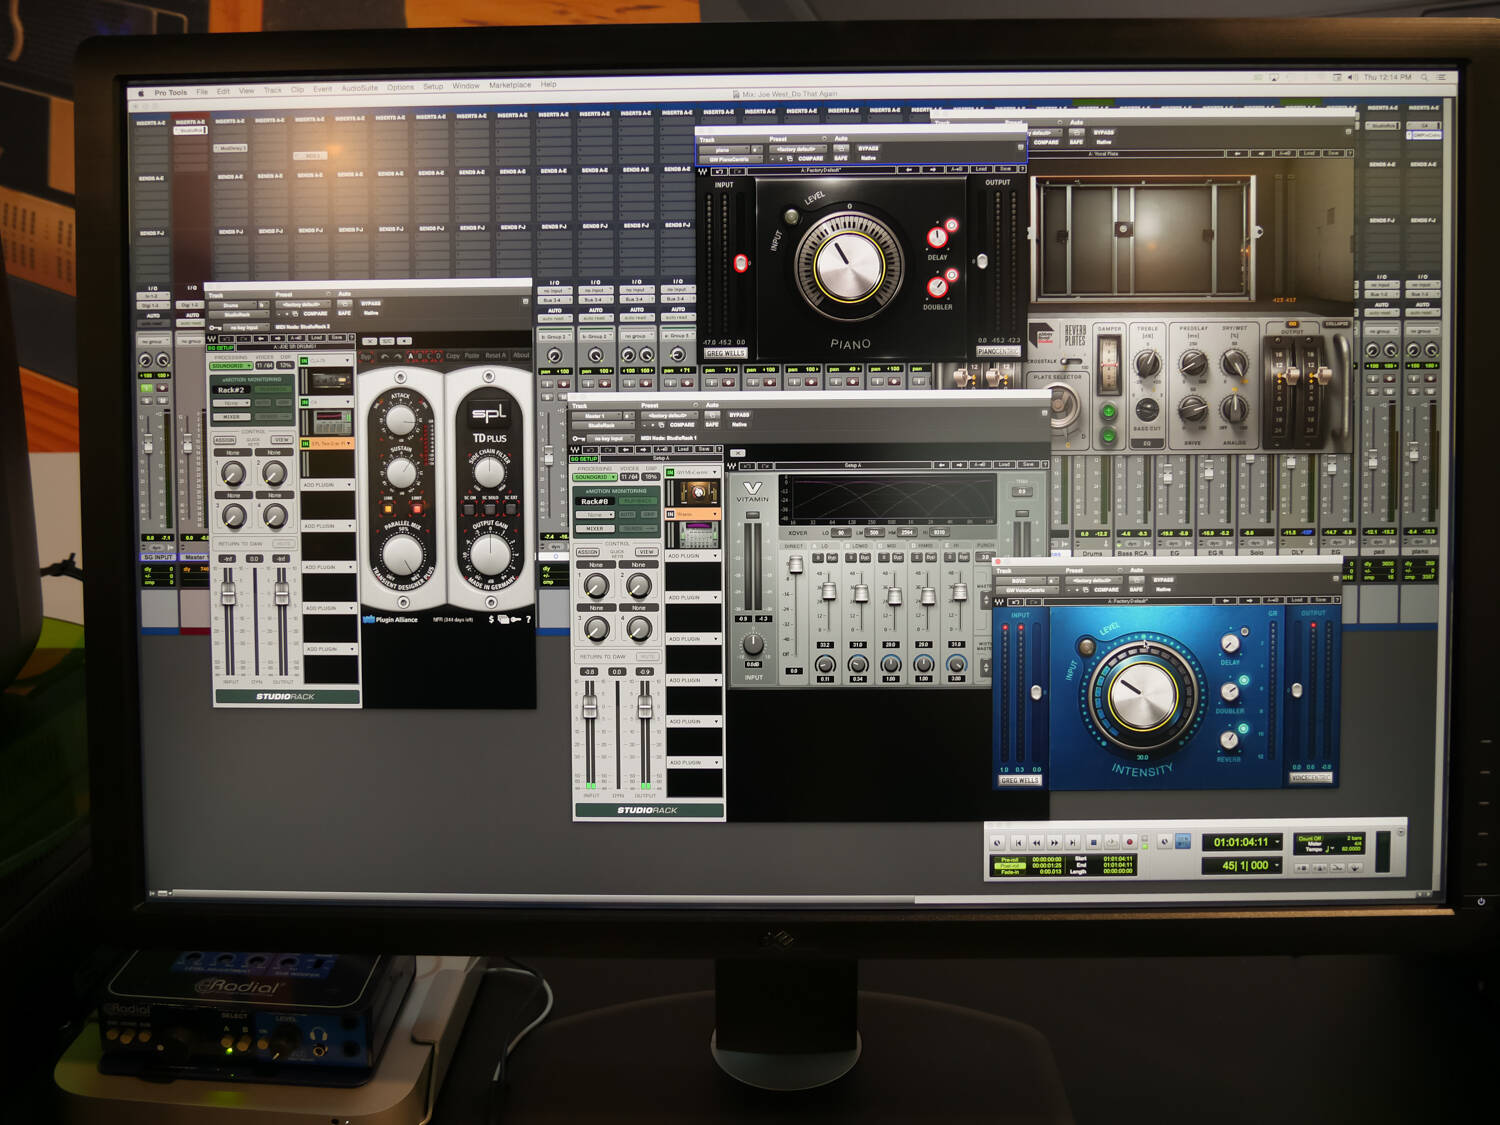Open the AudioSuite menu

click(x=360, y=88)
